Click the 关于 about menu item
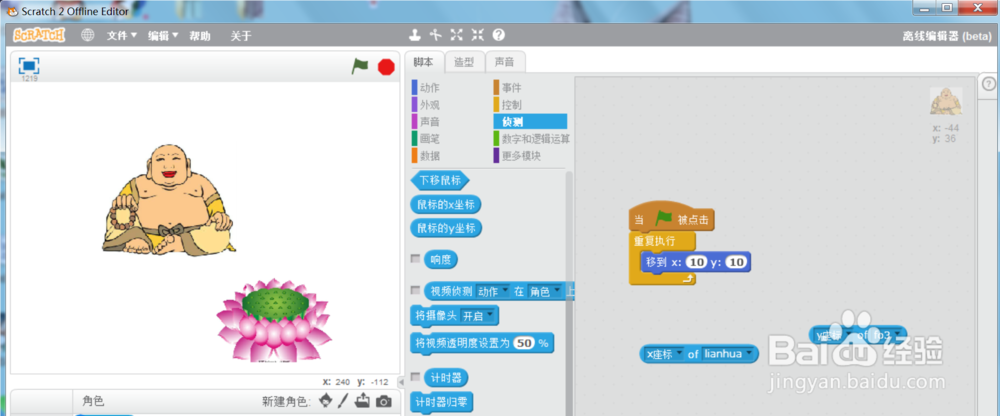Screen dimensions: 1000x416 pos(241,36)
